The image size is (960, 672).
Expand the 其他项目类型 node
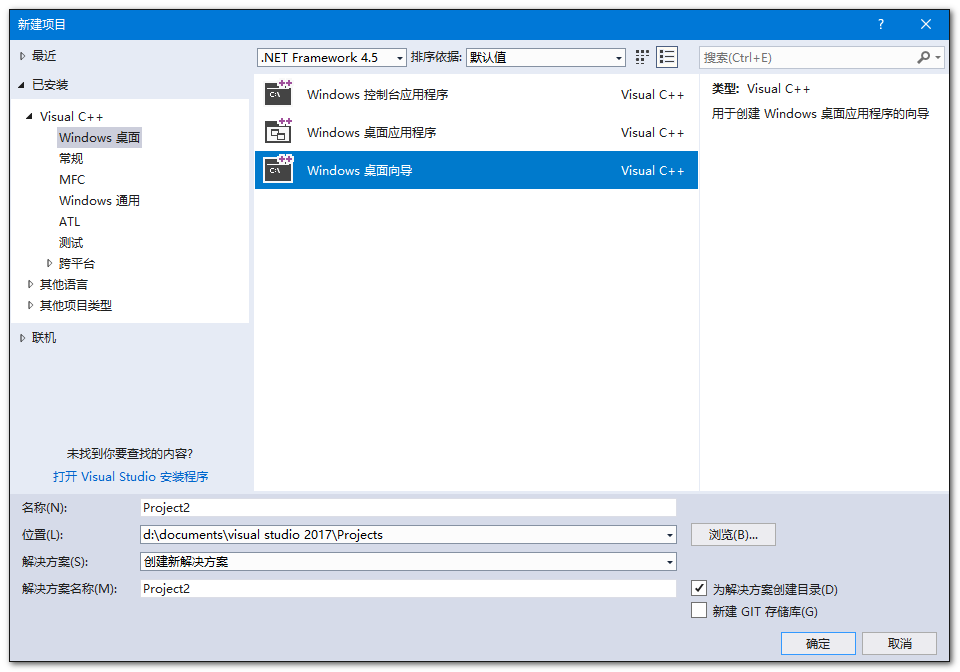coord(30,305)
